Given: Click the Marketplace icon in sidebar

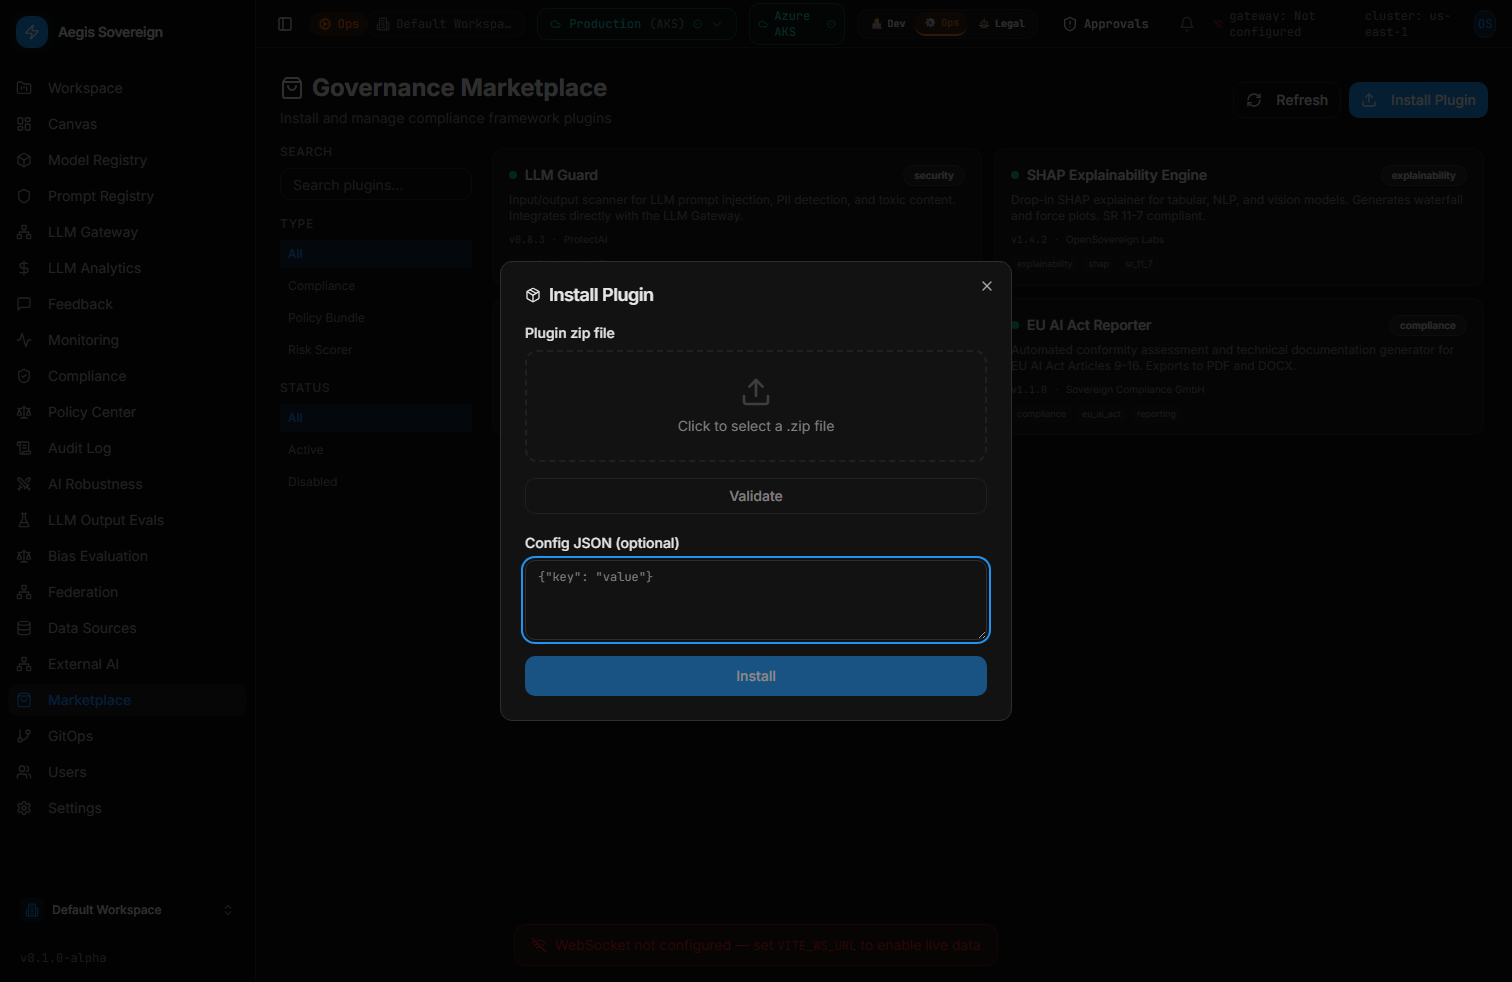Looking at the screenshot, I should point(24,700).
